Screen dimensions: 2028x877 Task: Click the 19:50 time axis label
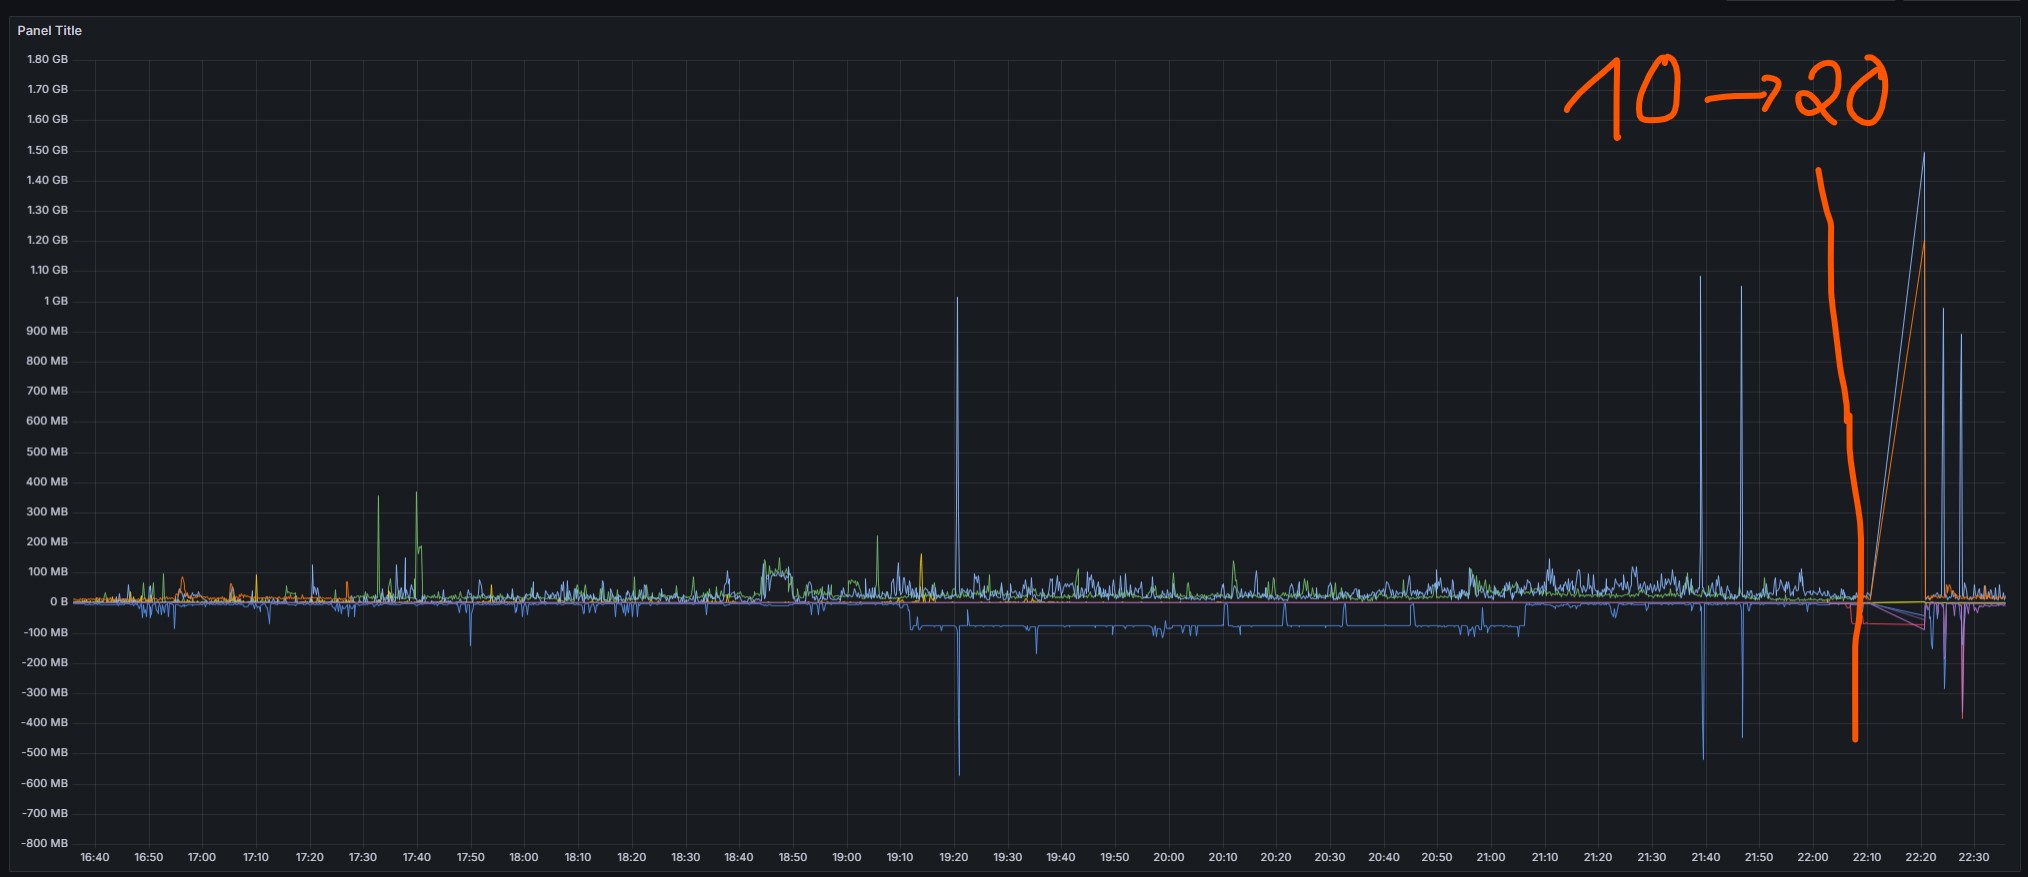1115,858
